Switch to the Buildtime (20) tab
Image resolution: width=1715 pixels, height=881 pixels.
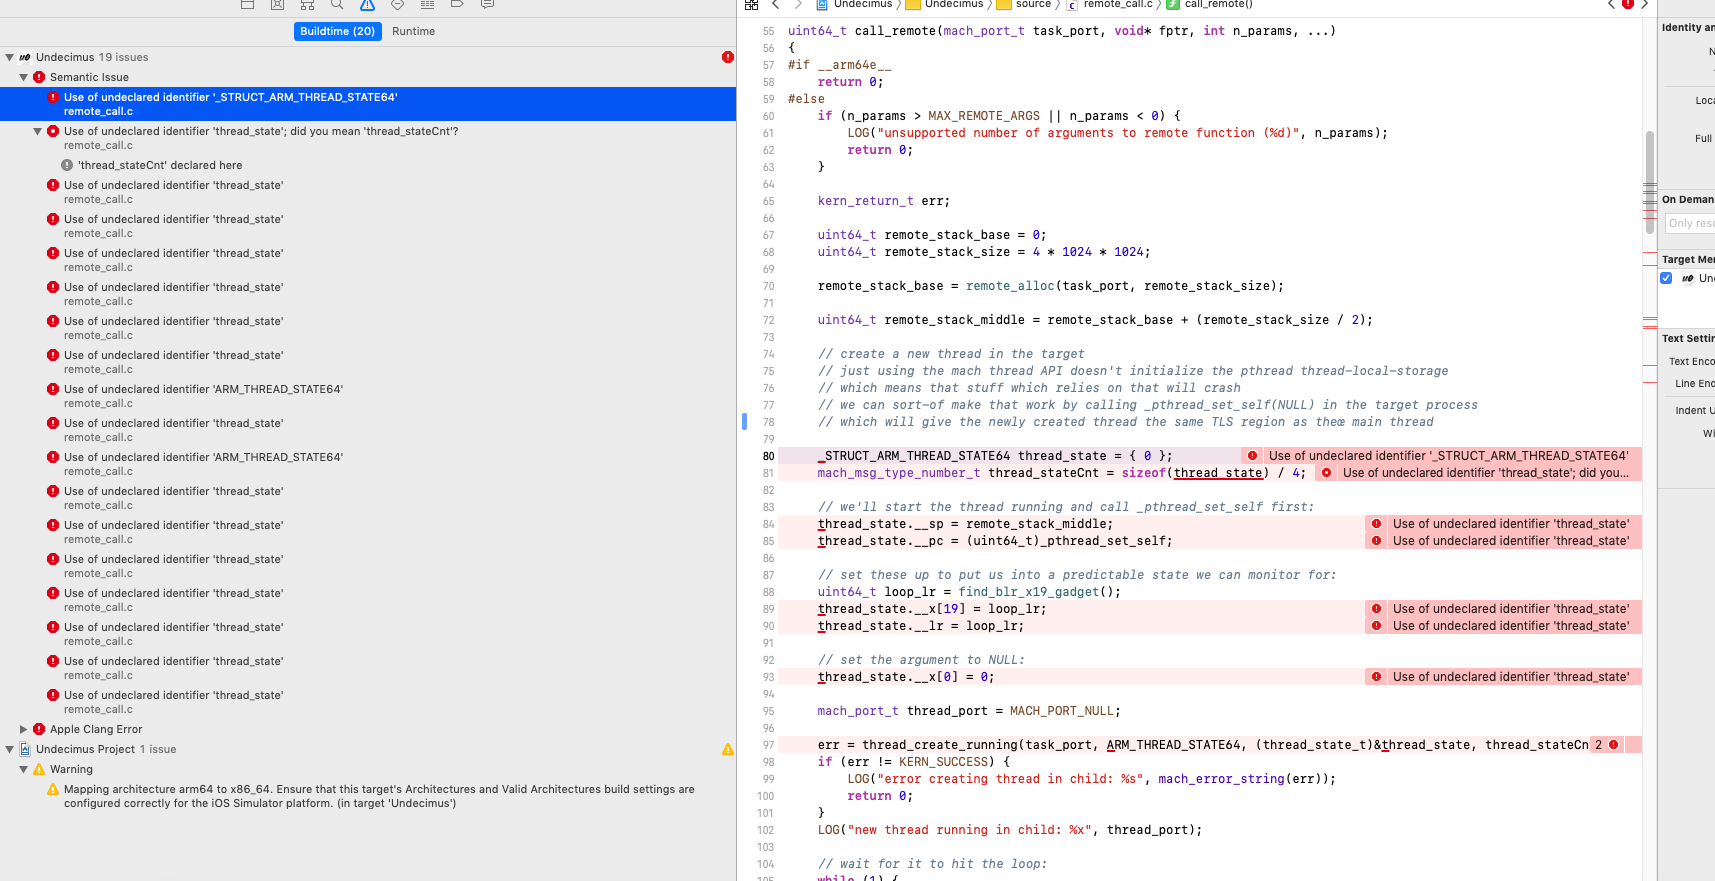(337, 31)
